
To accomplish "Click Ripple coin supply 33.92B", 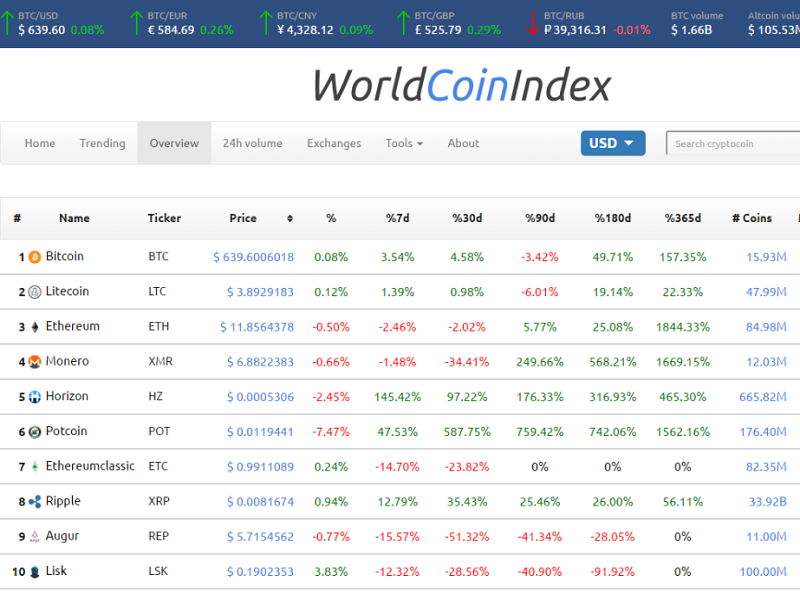I will tap(767, 502).
